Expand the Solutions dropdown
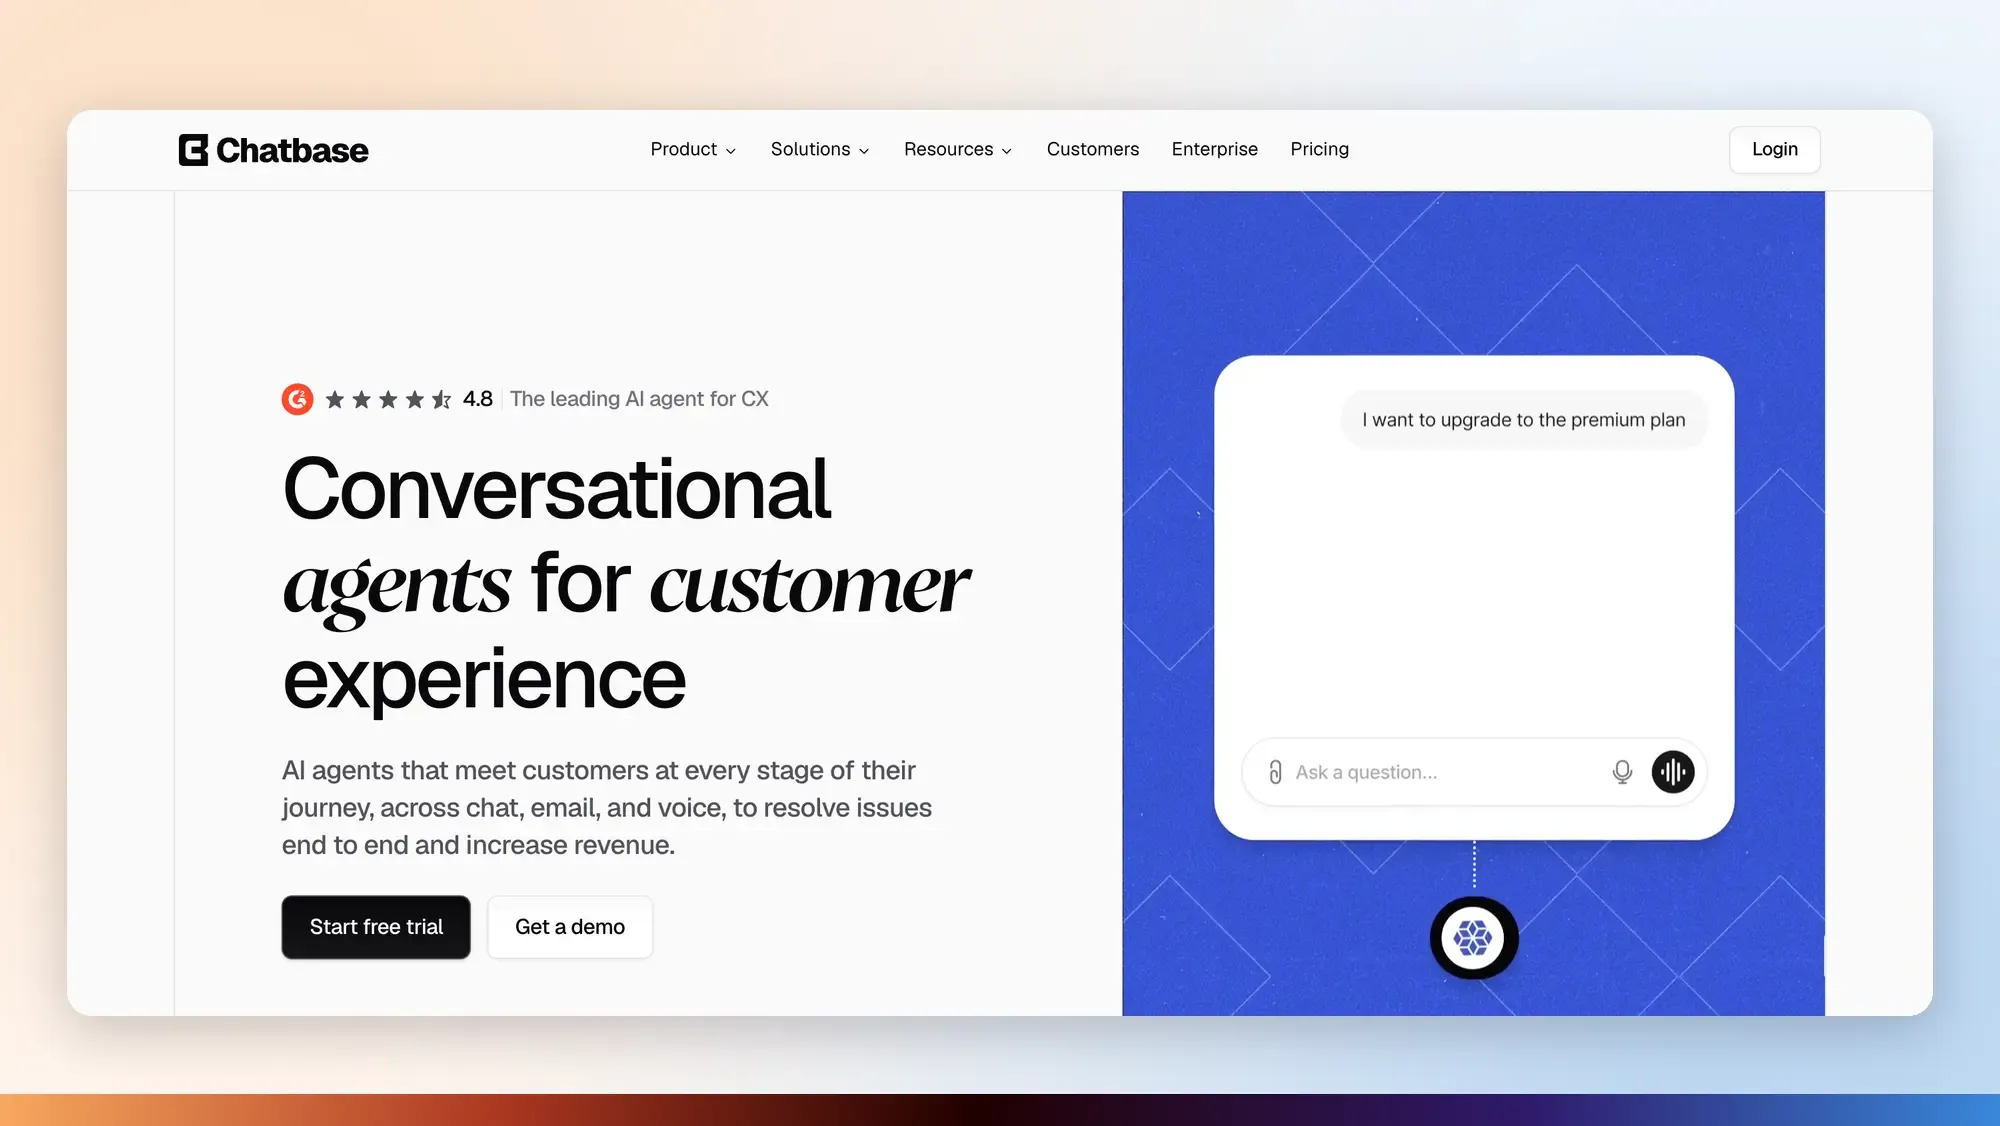2000x1126 pixels. click(x=820, y=149)
